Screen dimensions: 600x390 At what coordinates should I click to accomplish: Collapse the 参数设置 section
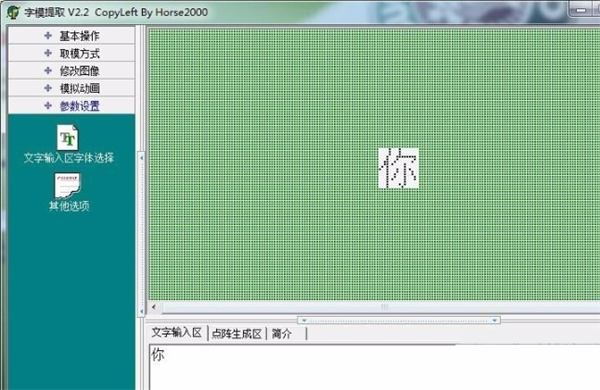pos(72,106)
